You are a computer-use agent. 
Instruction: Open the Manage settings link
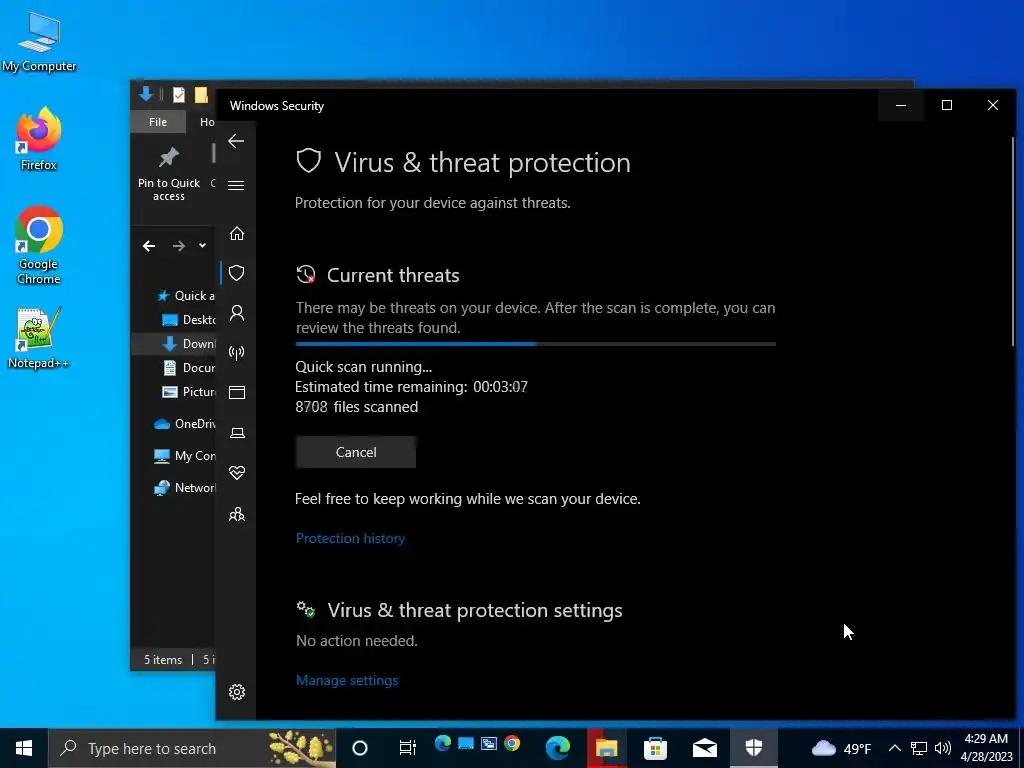coord(347,680)
